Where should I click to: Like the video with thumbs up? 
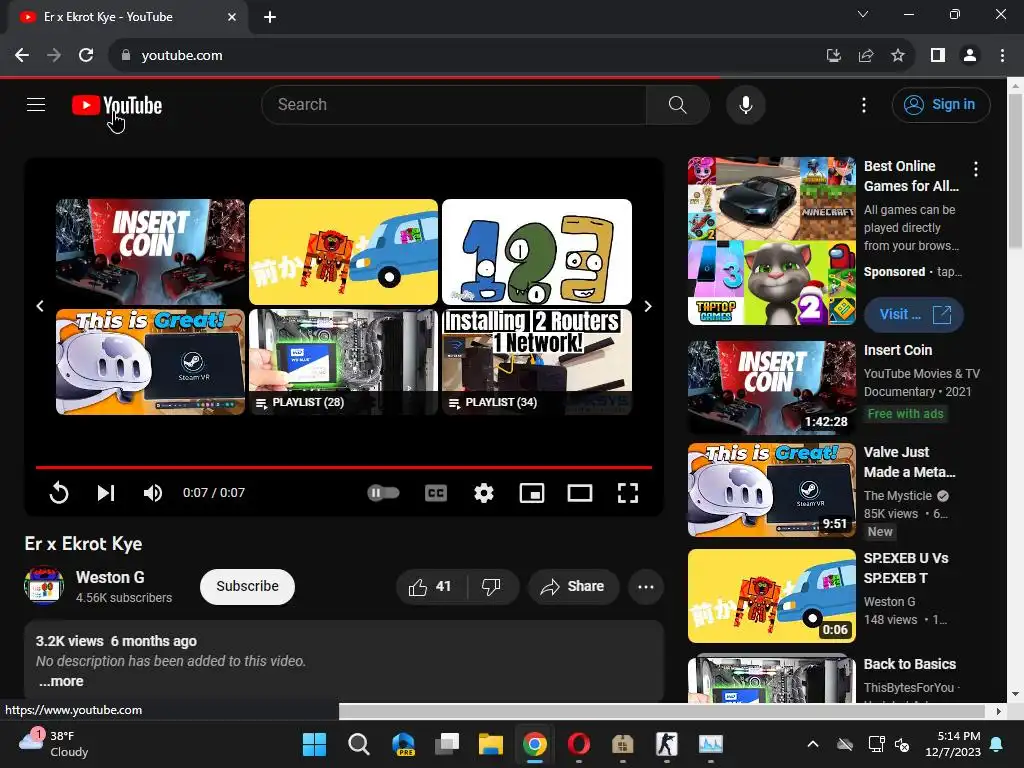431,586
